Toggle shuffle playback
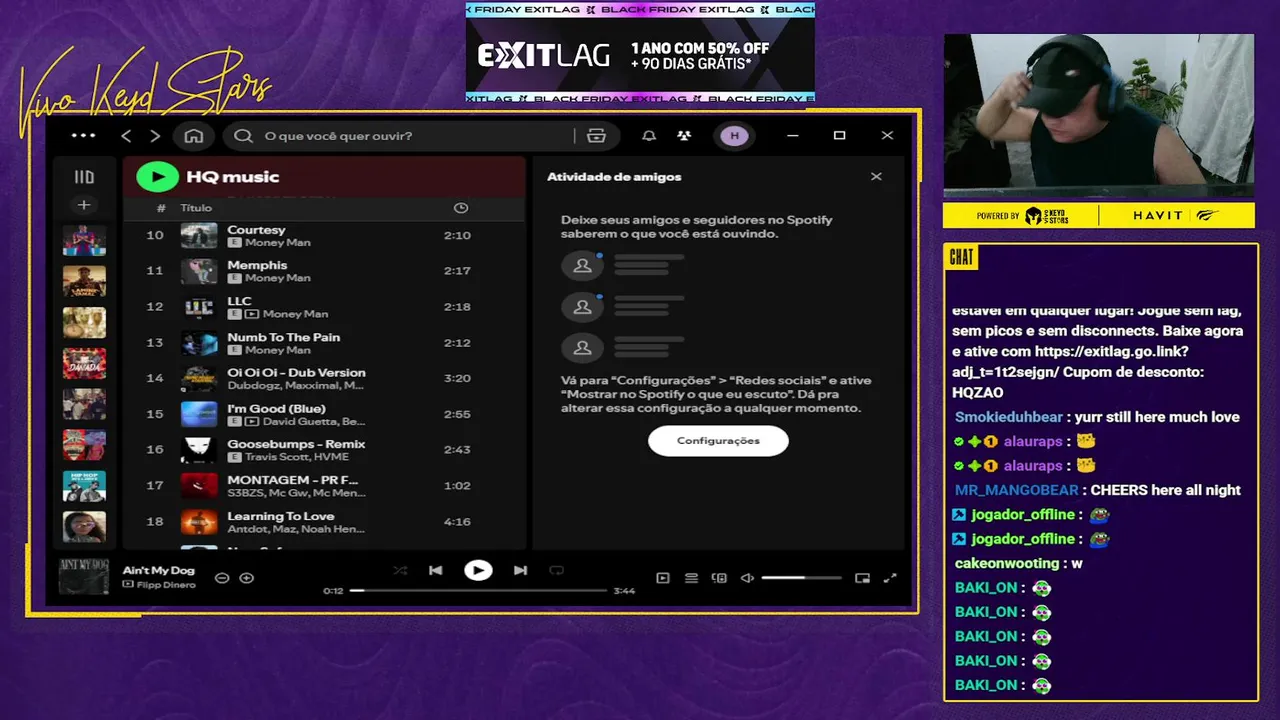This screenshot has height=720, width=1280. pos(400,571)
